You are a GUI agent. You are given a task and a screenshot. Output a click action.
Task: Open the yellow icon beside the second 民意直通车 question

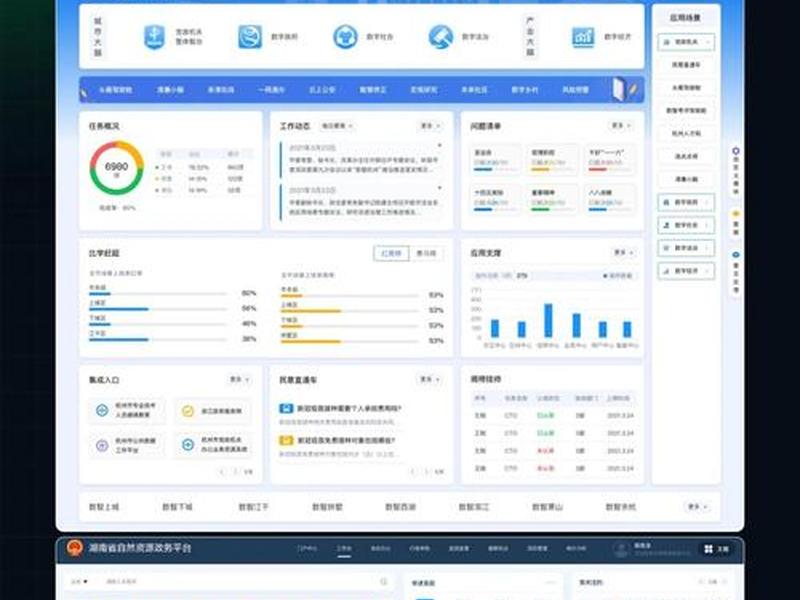(286, 440)
